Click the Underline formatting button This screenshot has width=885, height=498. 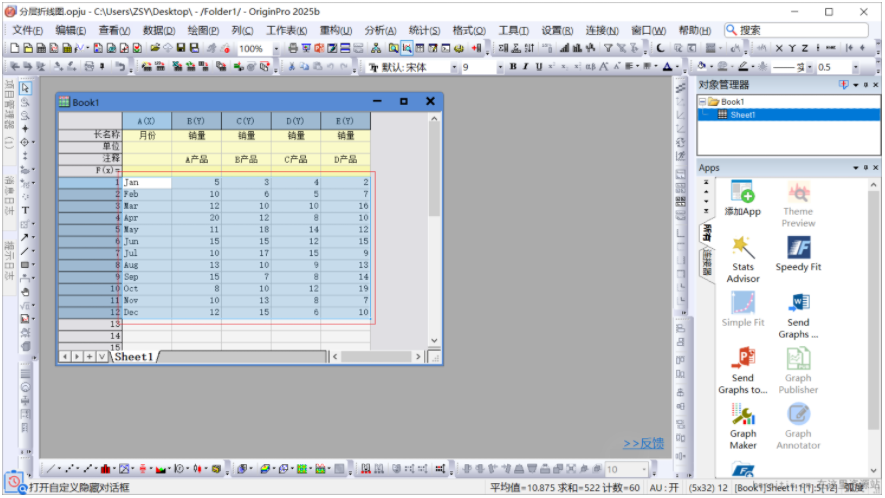point(538,67)
